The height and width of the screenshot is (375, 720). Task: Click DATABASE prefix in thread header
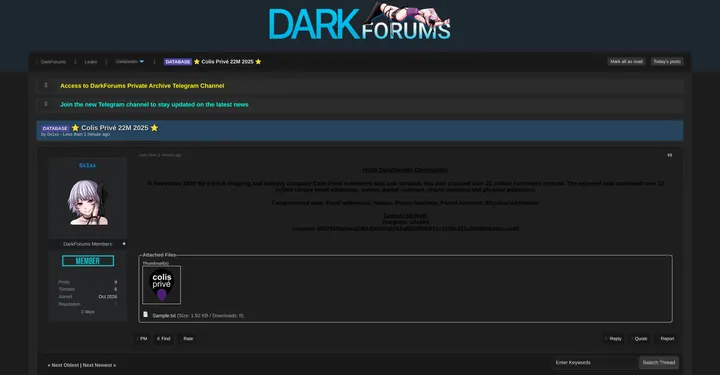(55, 129)
